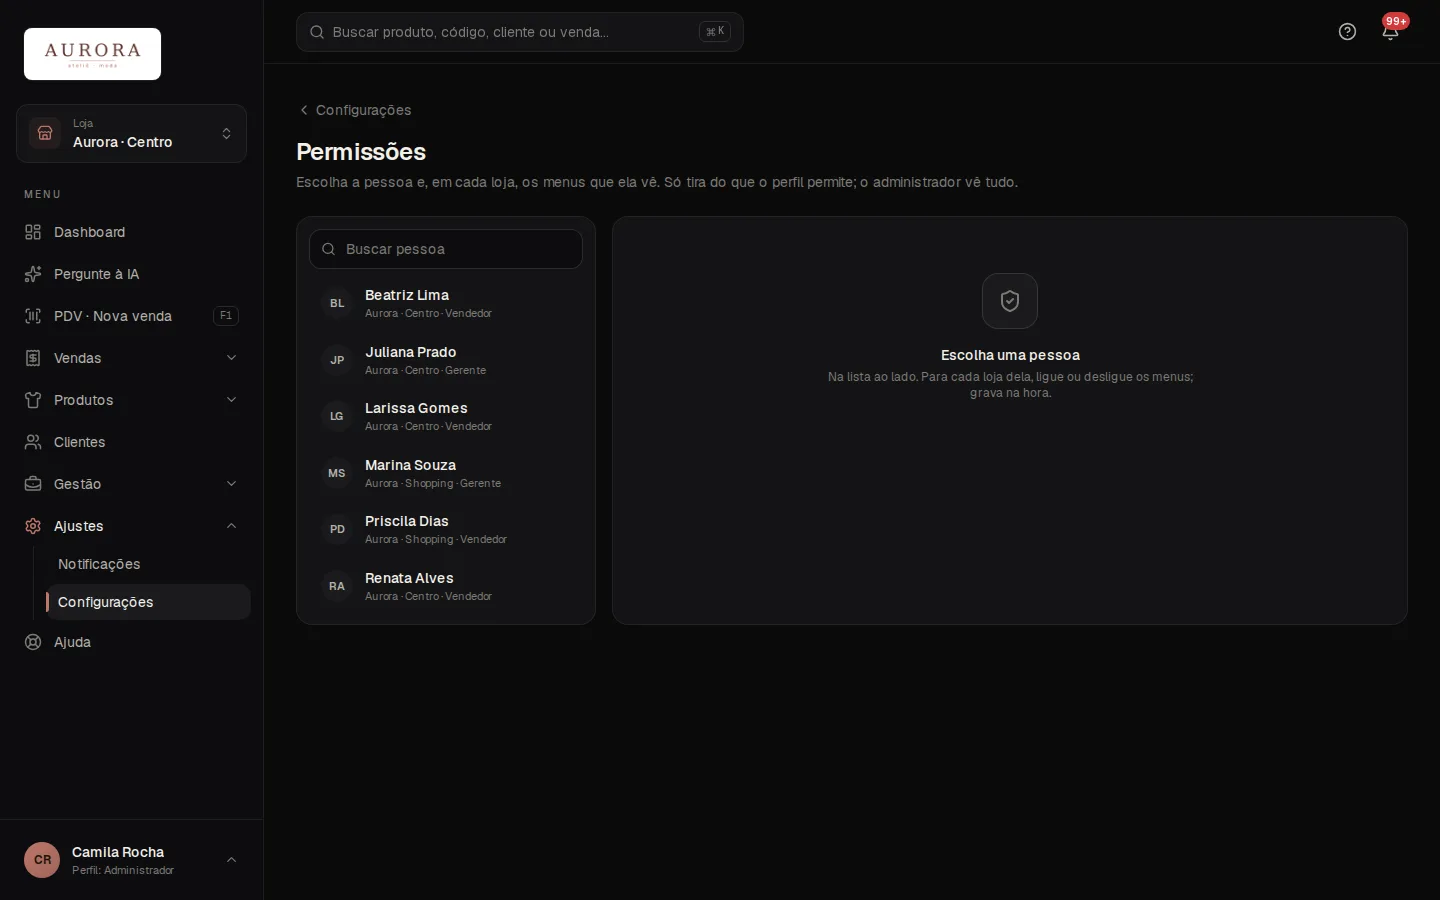Click the Ajustes gear icon
The width and height of the screenshot is (1440, 900).
pos(33,526)
